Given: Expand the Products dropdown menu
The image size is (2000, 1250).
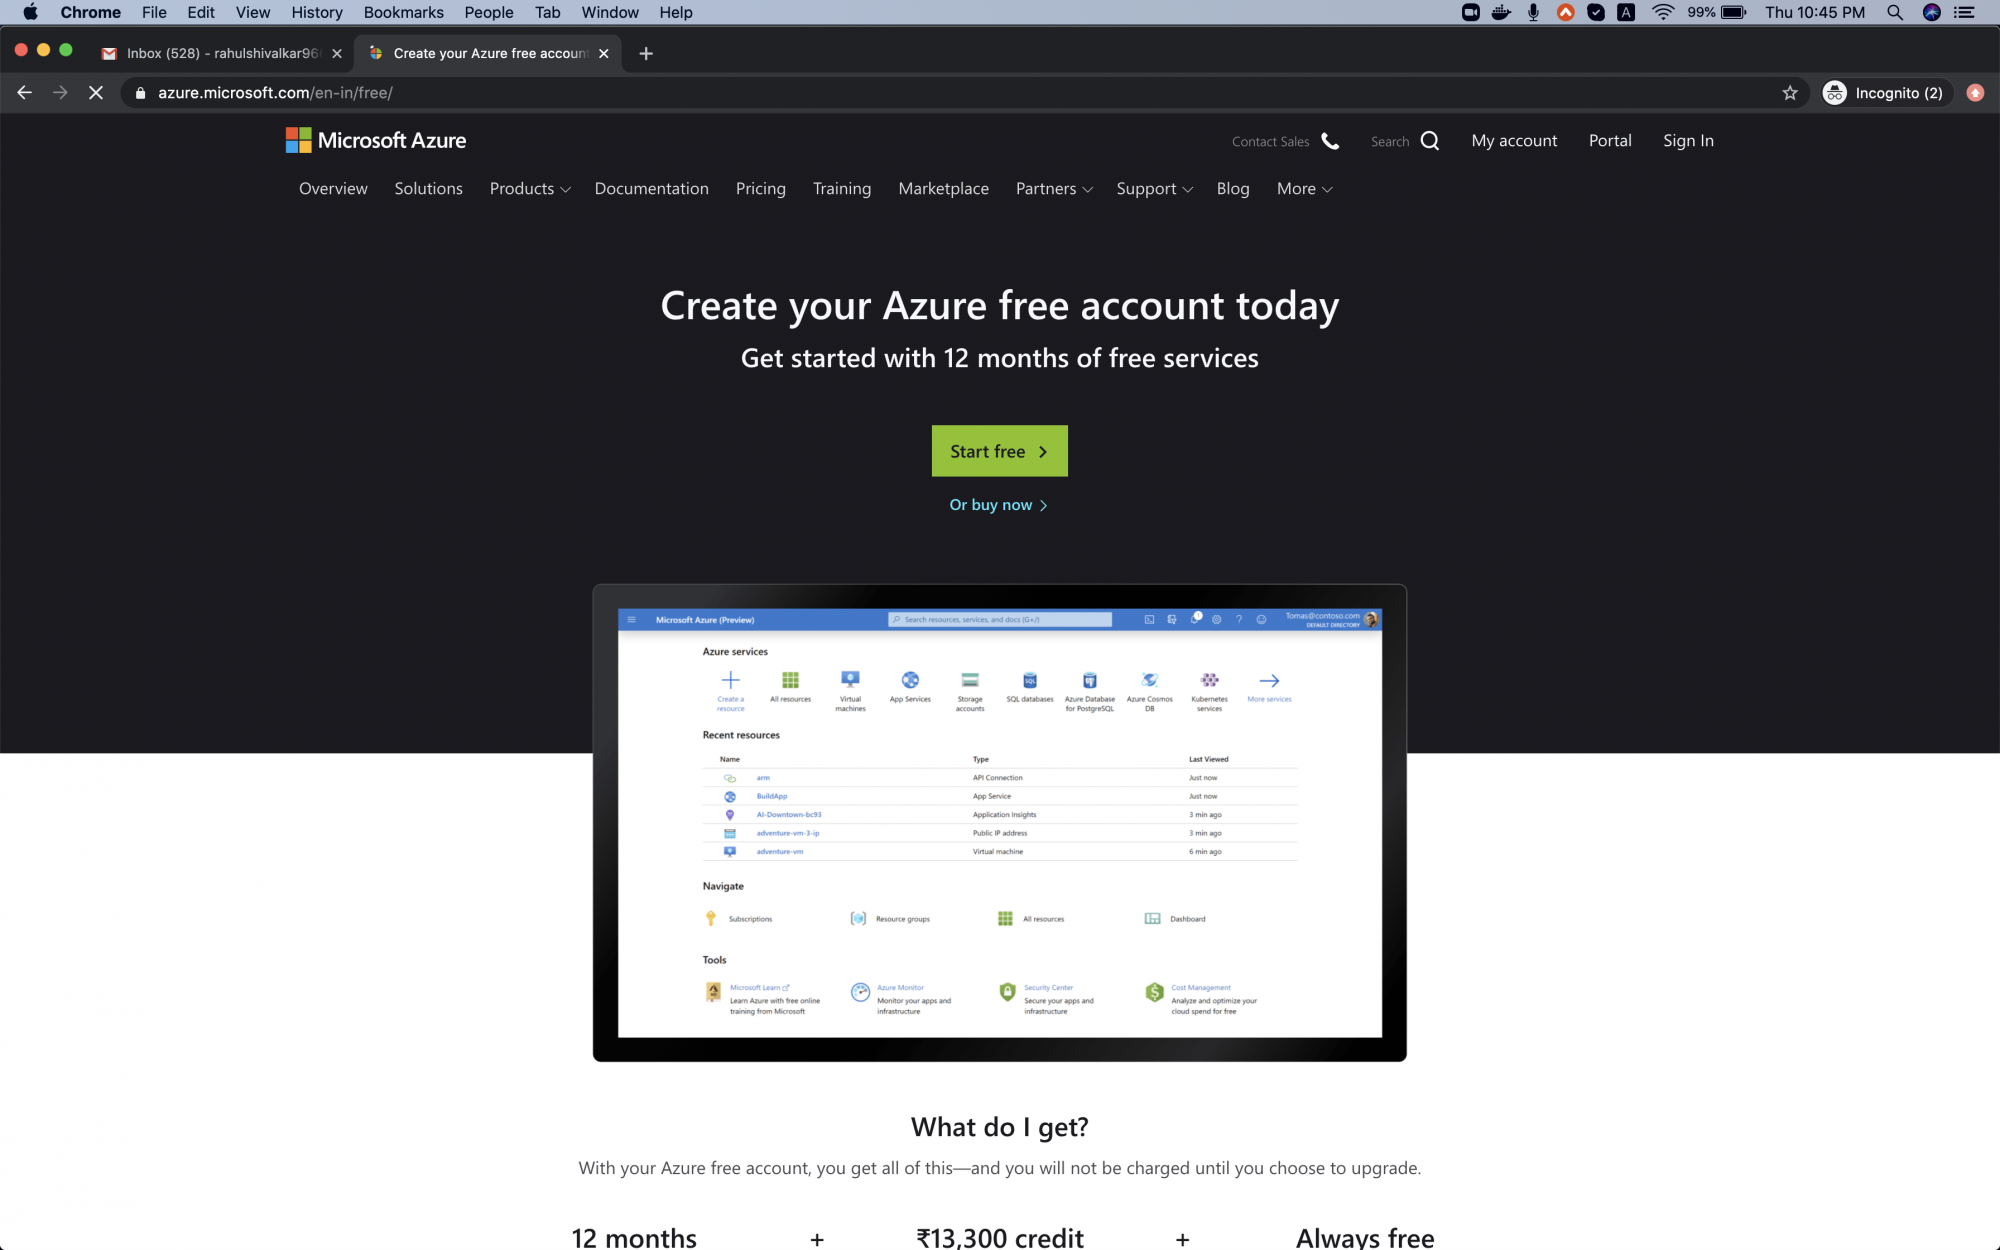Looking at the screenshot, I should [528, 187].
